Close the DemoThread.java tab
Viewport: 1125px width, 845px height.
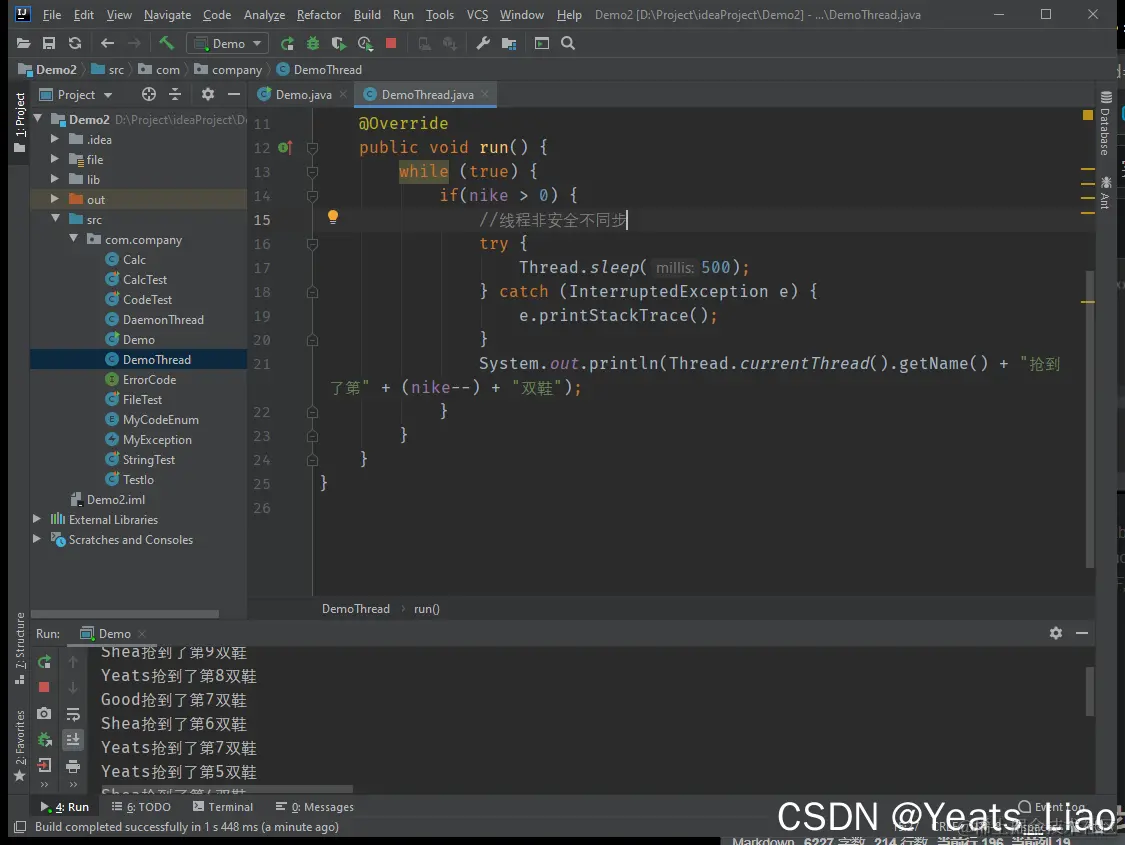pos(485,94)
